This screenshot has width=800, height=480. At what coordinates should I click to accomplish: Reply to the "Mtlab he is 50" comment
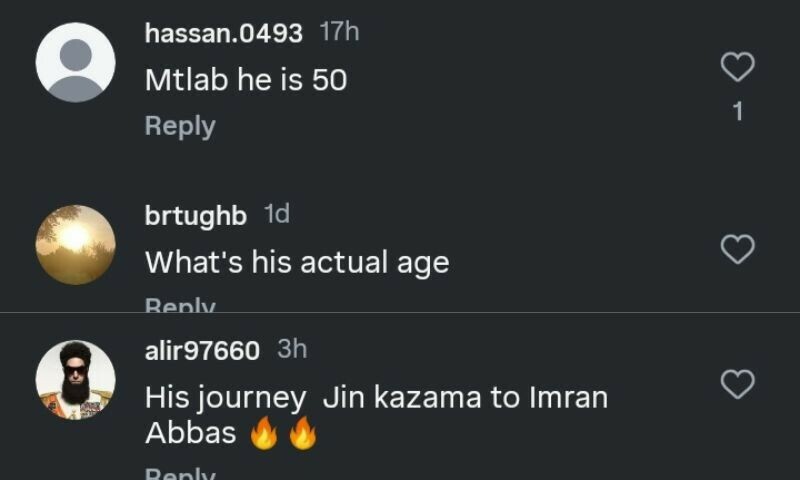click(180, 126)
